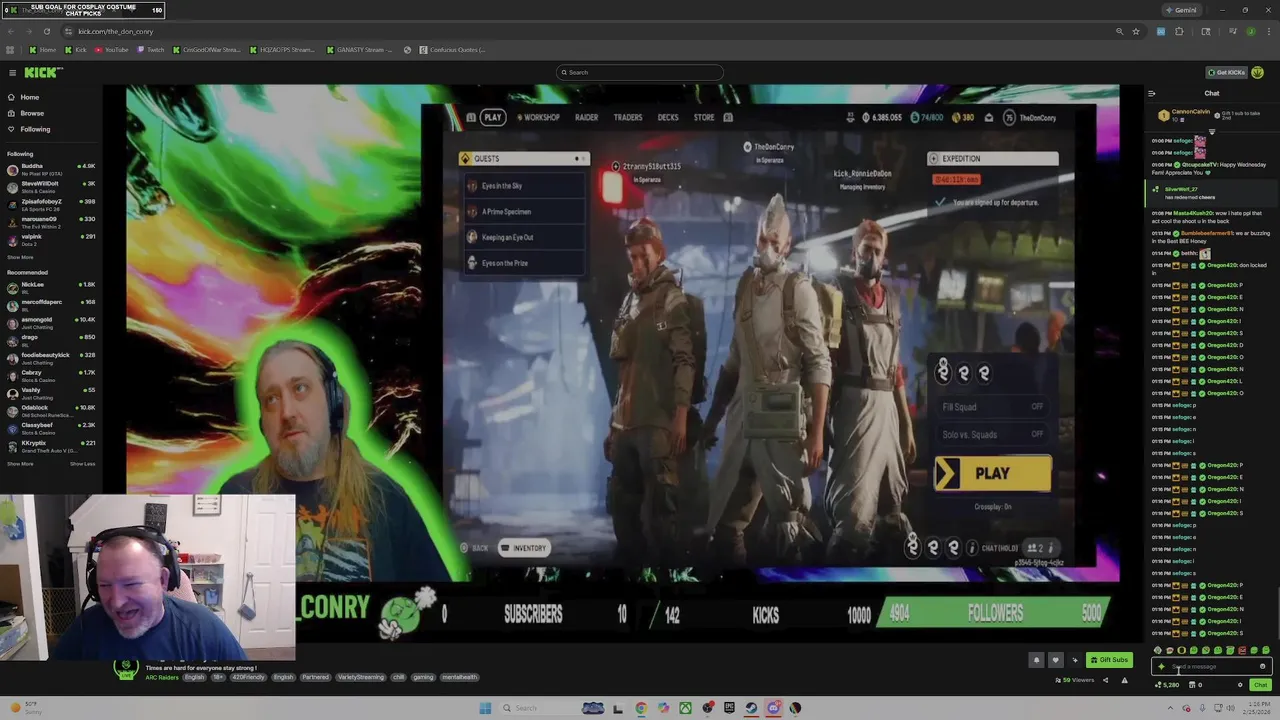Click the green Chat send button
Screen dimensions: 1280x720
[1260, 685]
